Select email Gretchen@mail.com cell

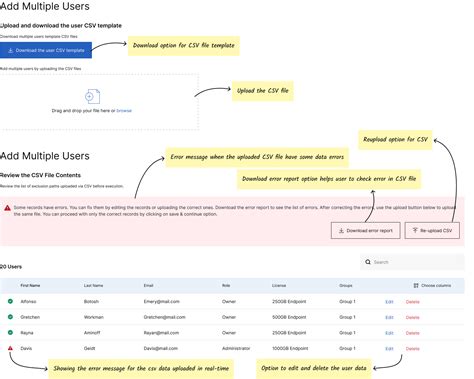pyautogui.click(x=164, y=317)
